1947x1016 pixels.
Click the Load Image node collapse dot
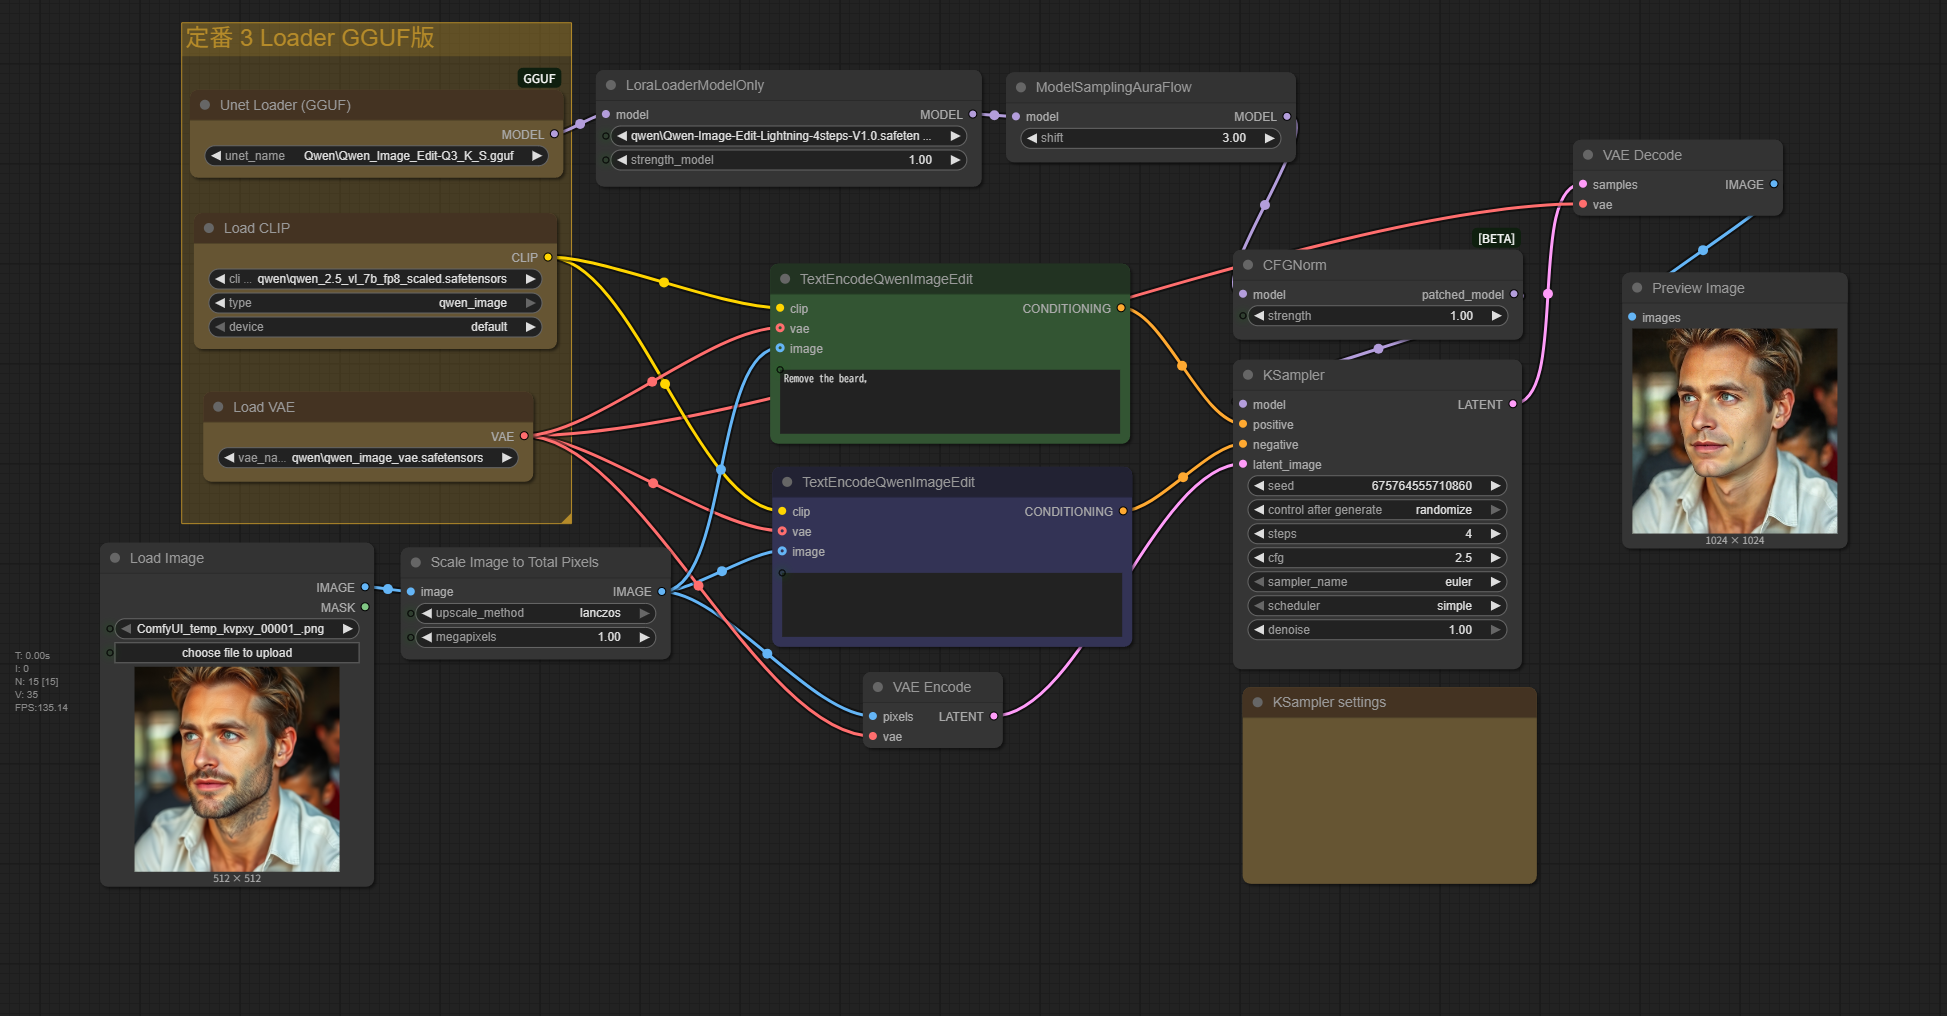point(115,558)
